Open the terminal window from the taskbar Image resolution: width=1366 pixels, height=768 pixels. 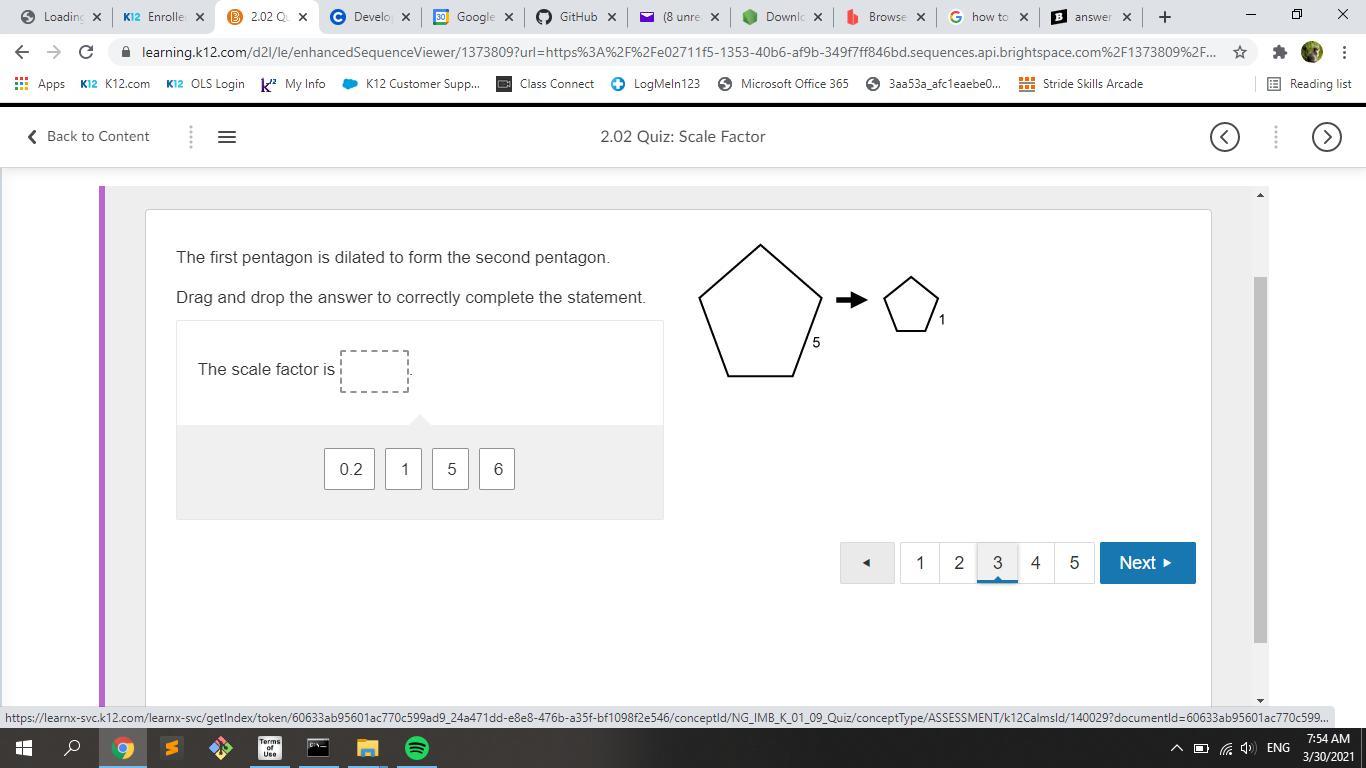pyautogui.click(x=318, y=748)
